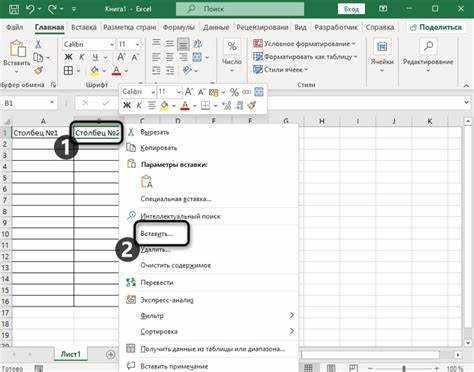This screenshot has width=474, height=372.
Task: Open the ribbon font size dropdown
Action: pos(138,44)
